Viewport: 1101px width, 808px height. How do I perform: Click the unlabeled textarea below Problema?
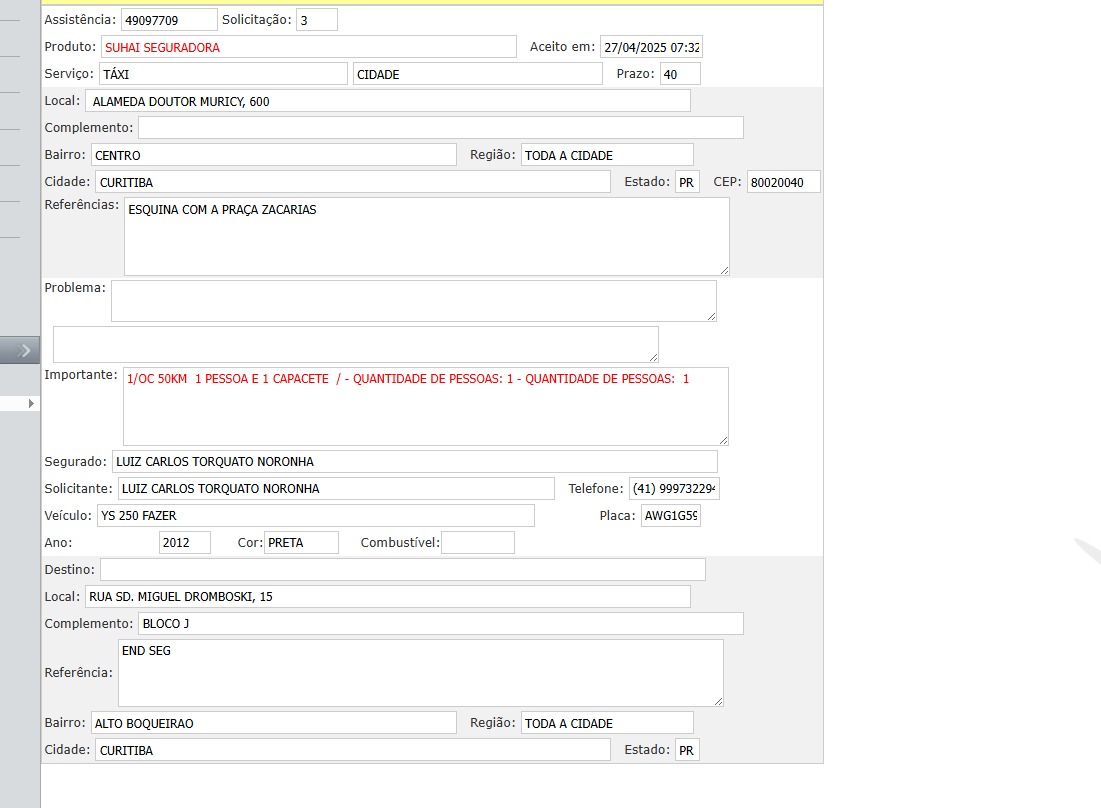(x=355, y=344)
